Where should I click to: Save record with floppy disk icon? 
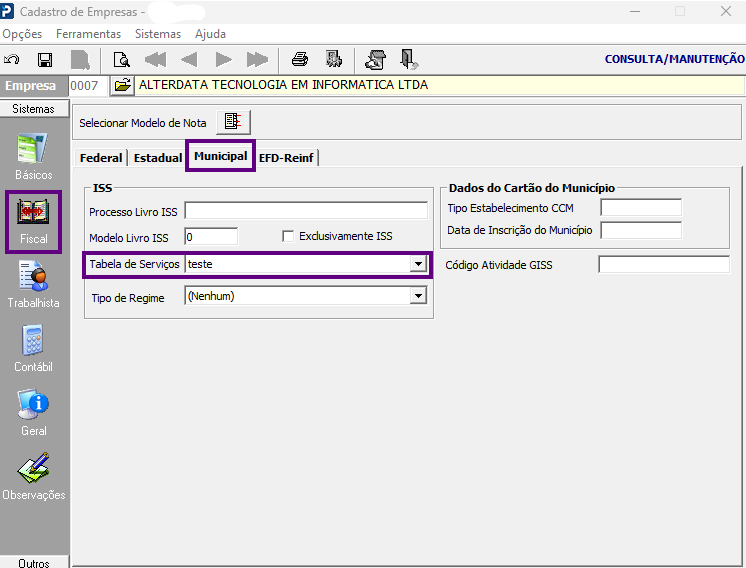[45, 60]
